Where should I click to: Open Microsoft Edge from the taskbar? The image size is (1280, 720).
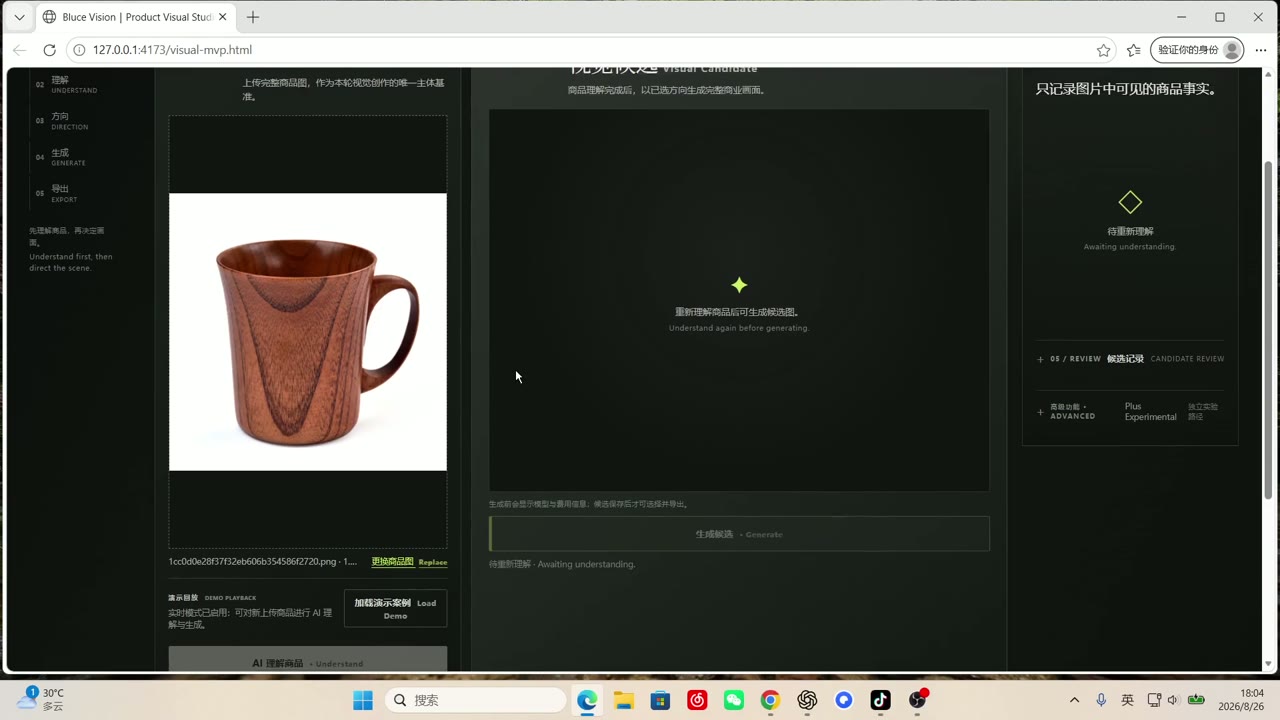pos(587,700)
